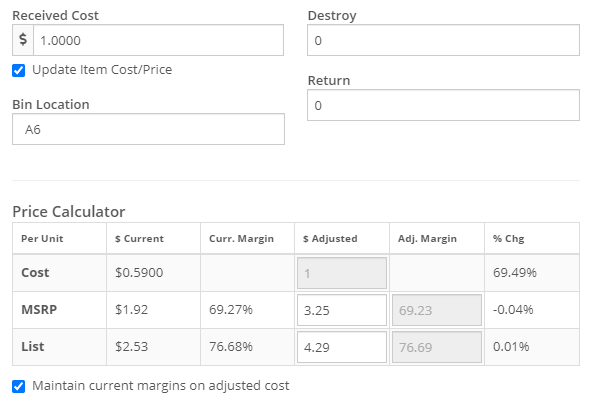Click the Bin Location field showing A6

148,129
